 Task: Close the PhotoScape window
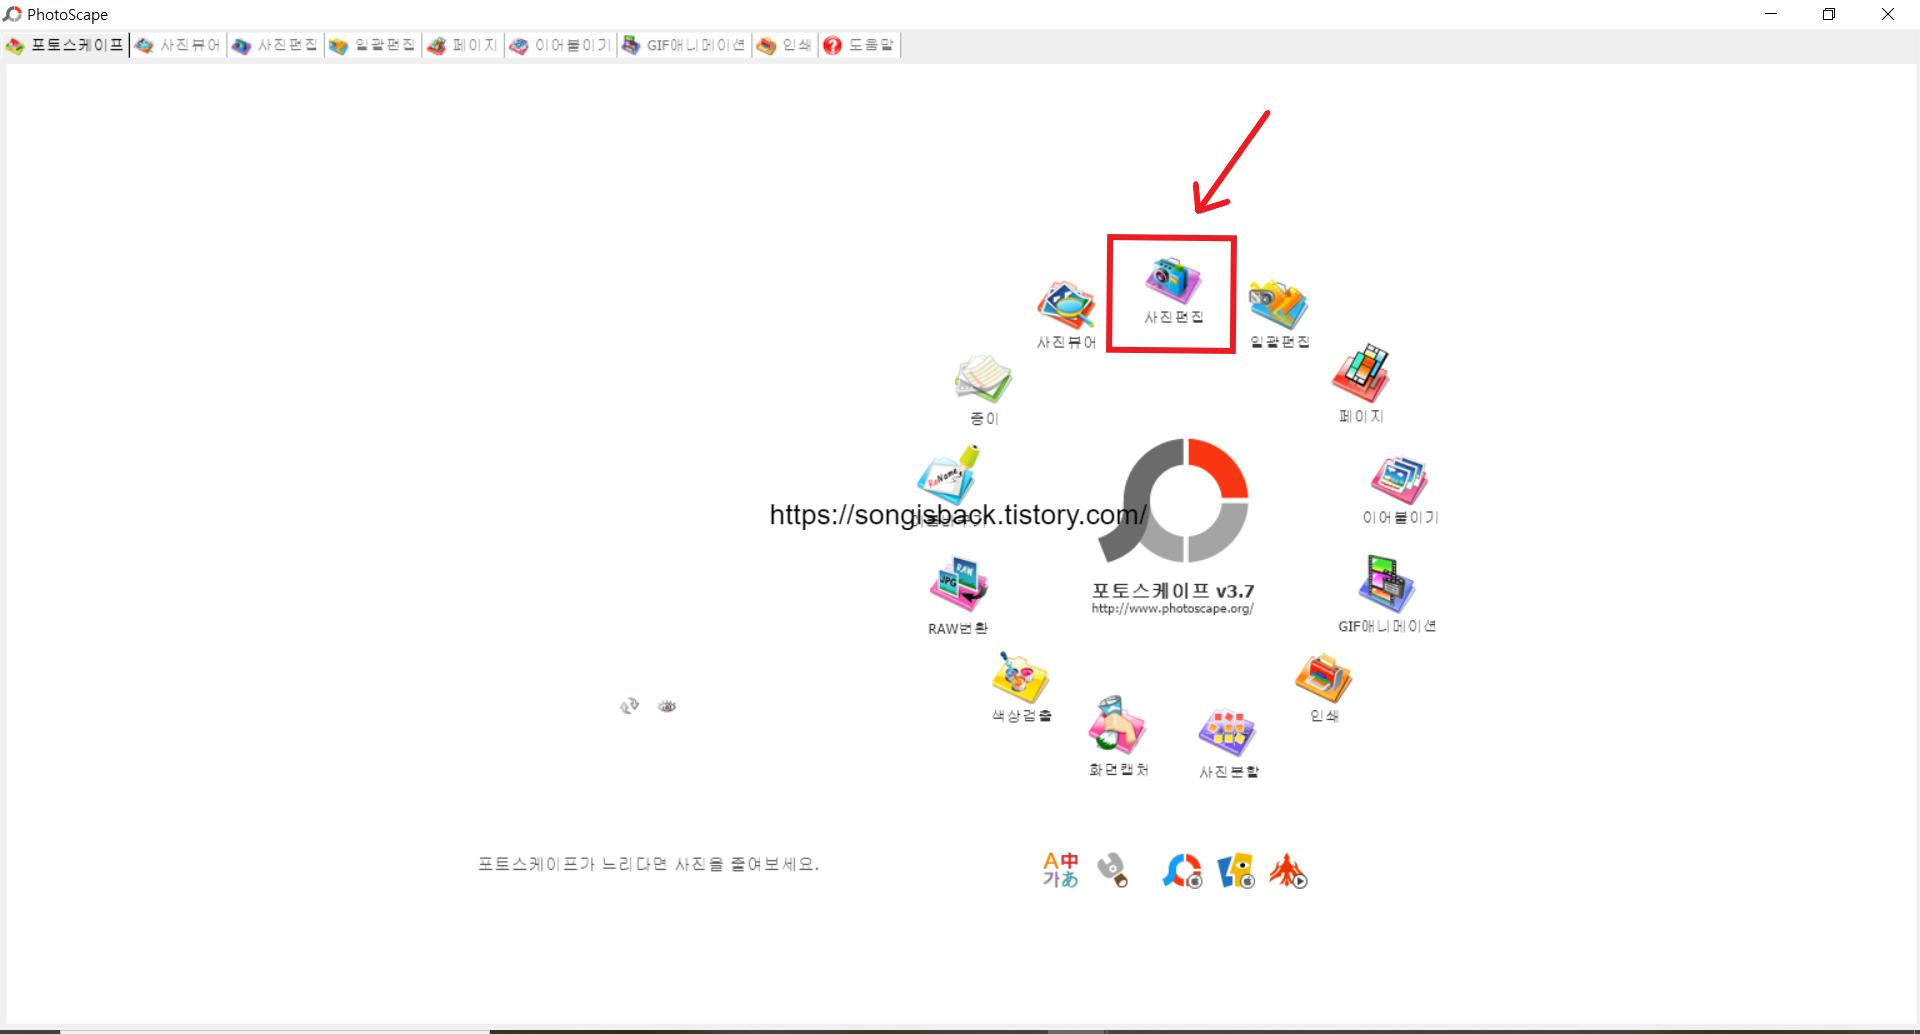pos(1888,14)
